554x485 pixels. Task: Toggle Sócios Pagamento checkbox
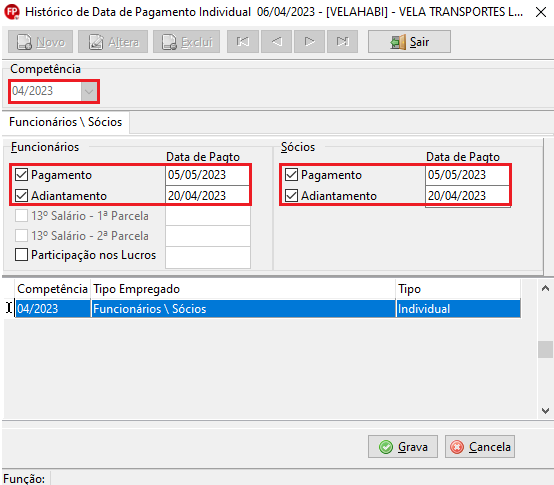click(291, 175)
